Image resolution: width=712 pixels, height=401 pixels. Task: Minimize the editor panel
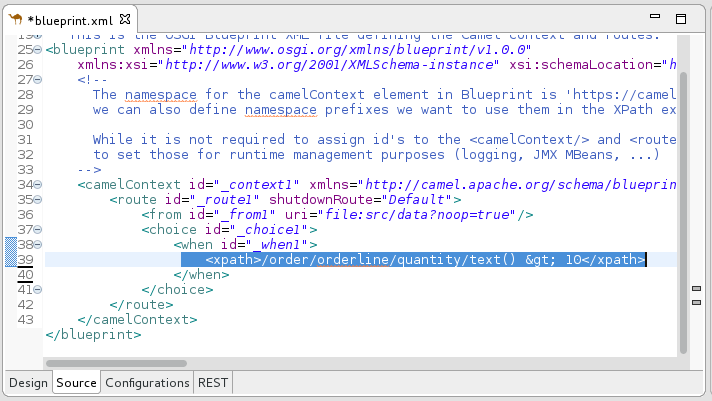coord(664,18)
